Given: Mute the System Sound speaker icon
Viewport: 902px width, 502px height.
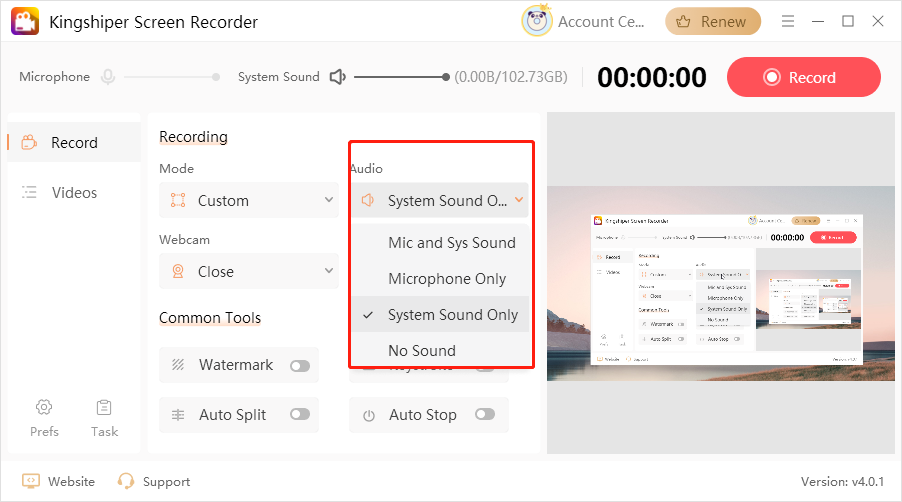Looking at the screenshot, I should click(x=338, y=76).
